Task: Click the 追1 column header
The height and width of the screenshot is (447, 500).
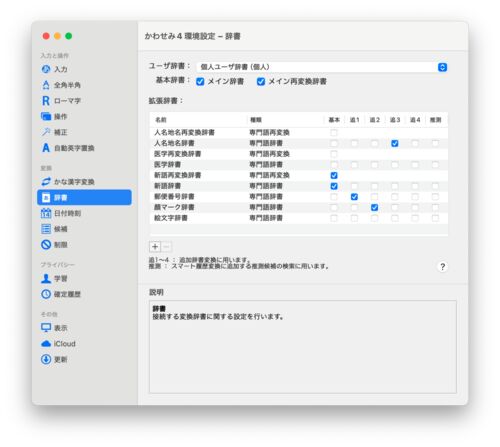Action: [x=355, y=120]
